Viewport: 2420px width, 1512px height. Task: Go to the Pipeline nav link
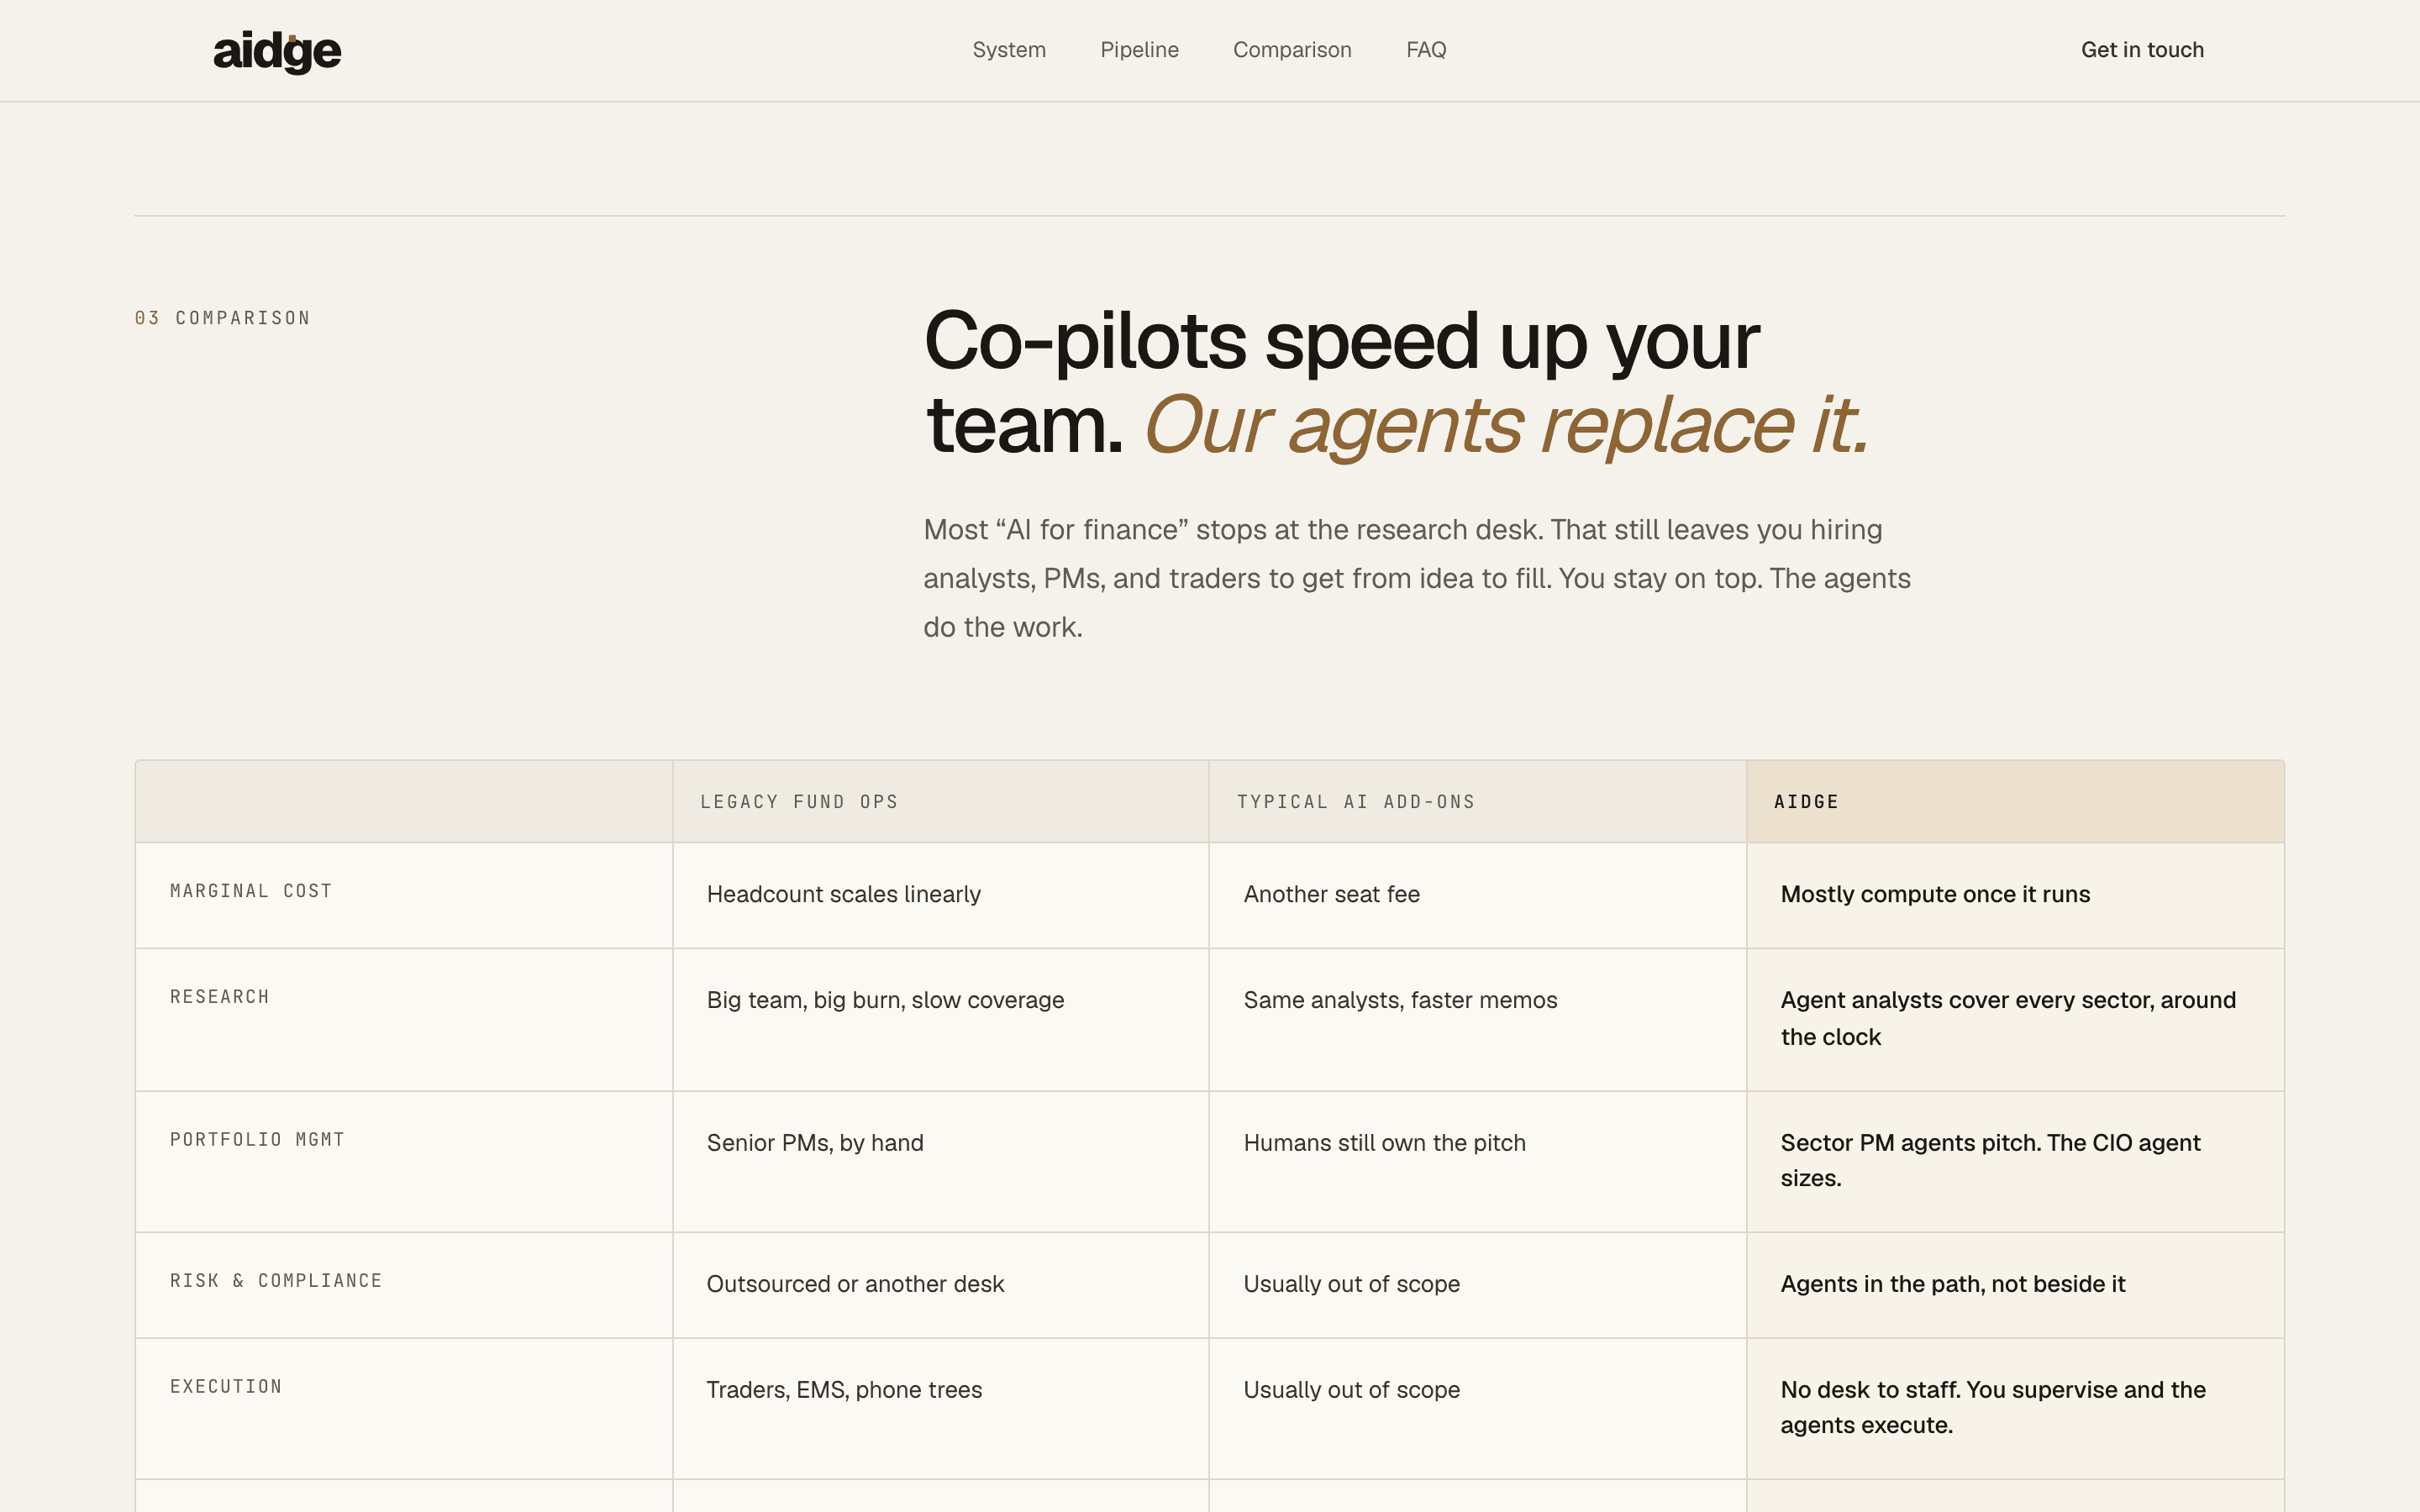pyautogui.click(x=1139, y=50)
